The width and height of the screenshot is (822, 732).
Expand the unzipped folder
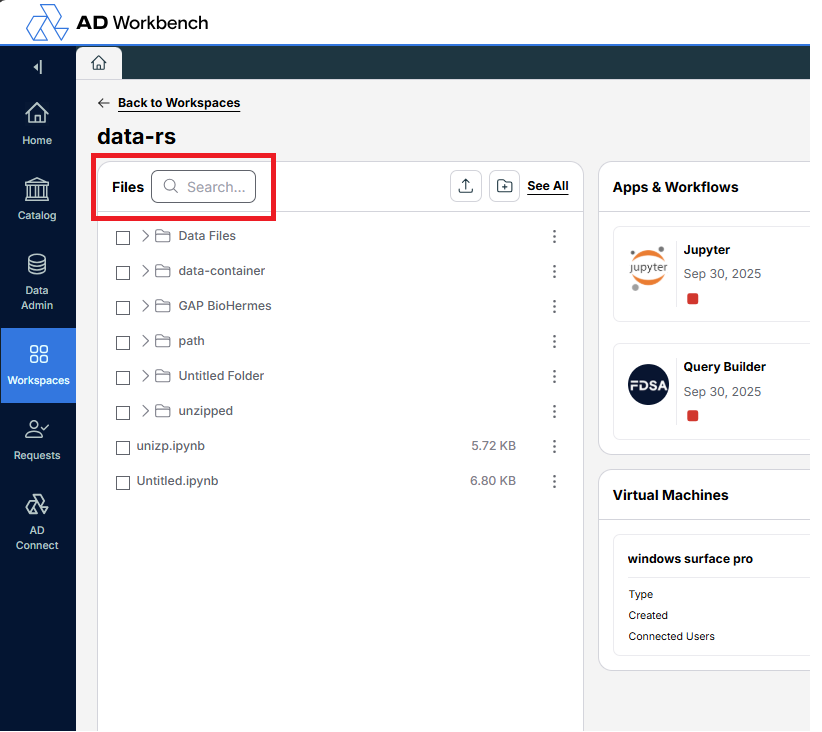145,411
